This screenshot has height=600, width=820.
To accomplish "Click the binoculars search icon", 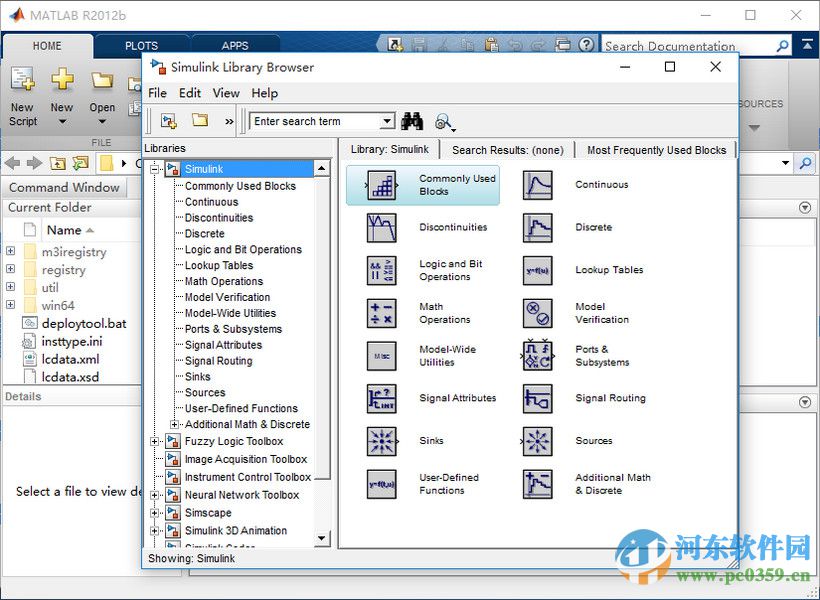I will tap(413, 120).
